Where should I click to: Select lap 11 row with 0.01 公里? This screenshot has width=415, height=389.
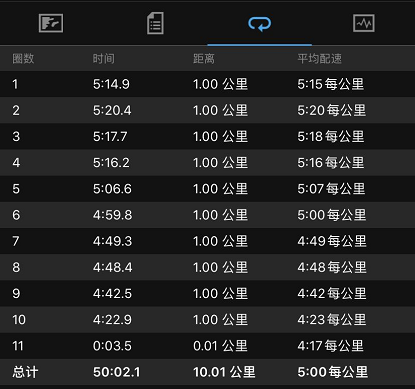(x=207, y=346)
